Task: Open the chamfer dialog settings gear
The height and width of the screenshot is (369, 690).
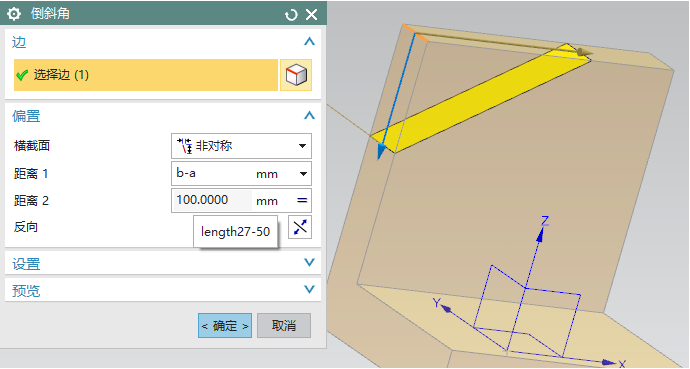Action: (x=14, y=14)
